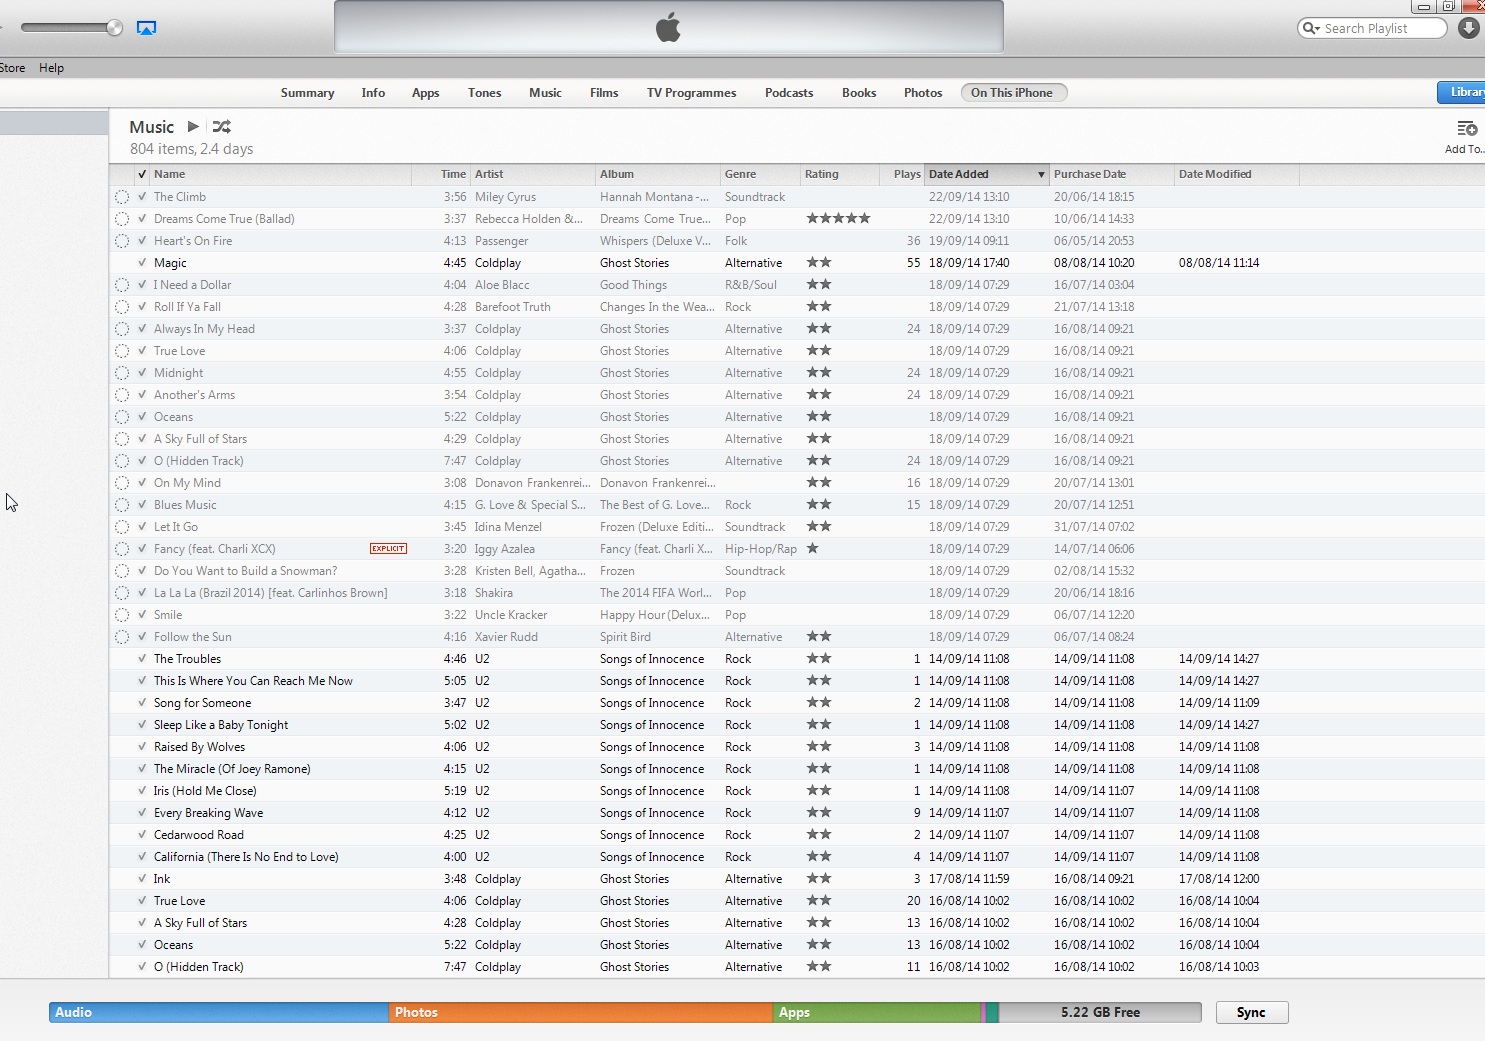Screen dimensions: 1485x1041
Task: Sort by the Album column header
Action: tap(658, 174)
